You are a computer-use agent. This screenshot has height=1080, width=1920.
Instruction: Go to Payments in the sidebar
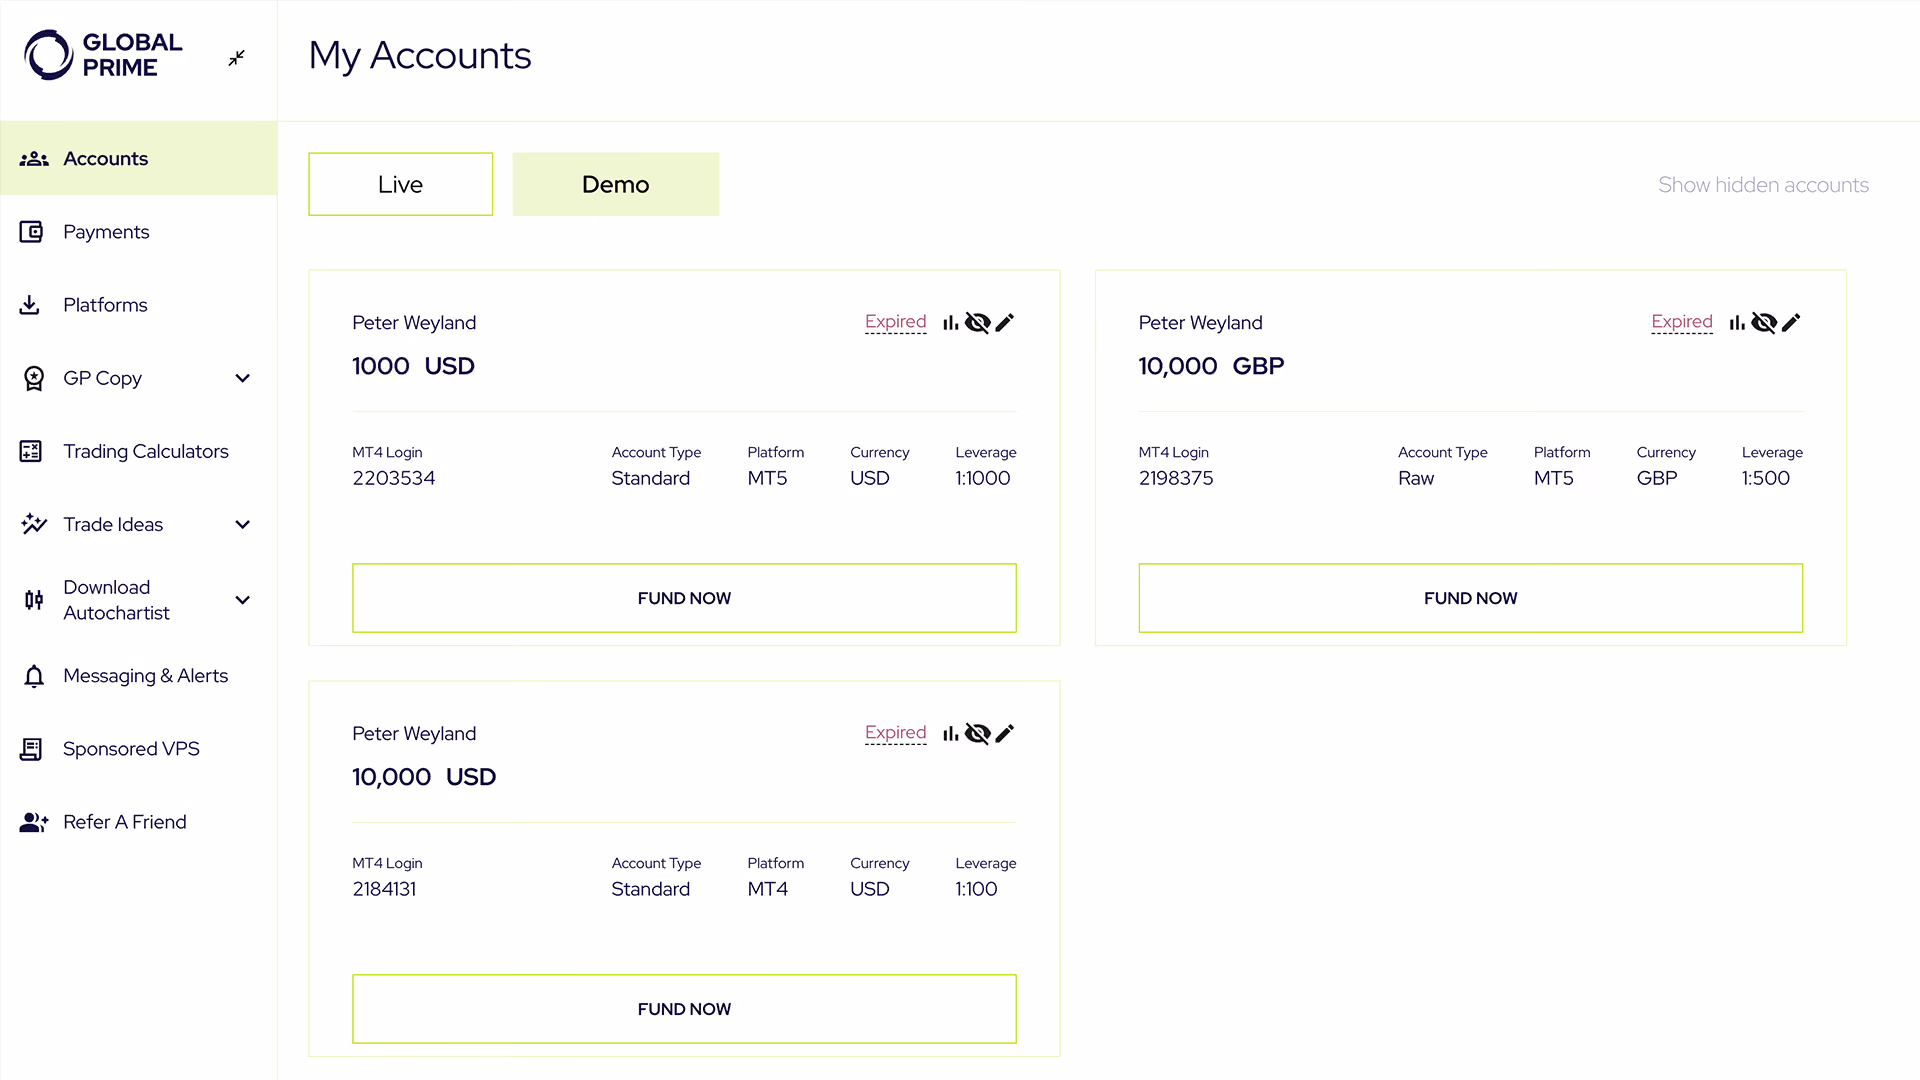click(138, 232)
